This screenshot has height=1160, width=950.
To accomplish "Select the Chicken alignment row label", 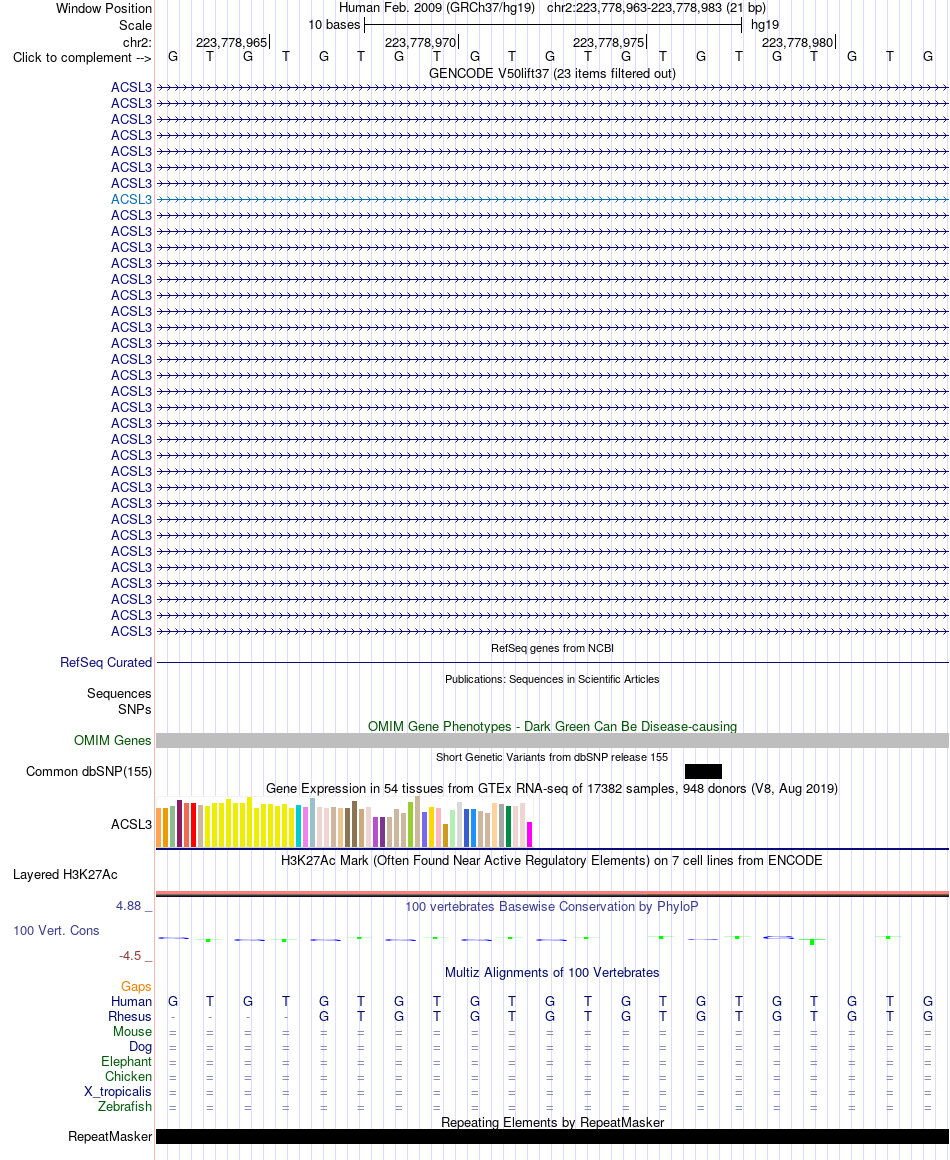I will click(128, 1076).
